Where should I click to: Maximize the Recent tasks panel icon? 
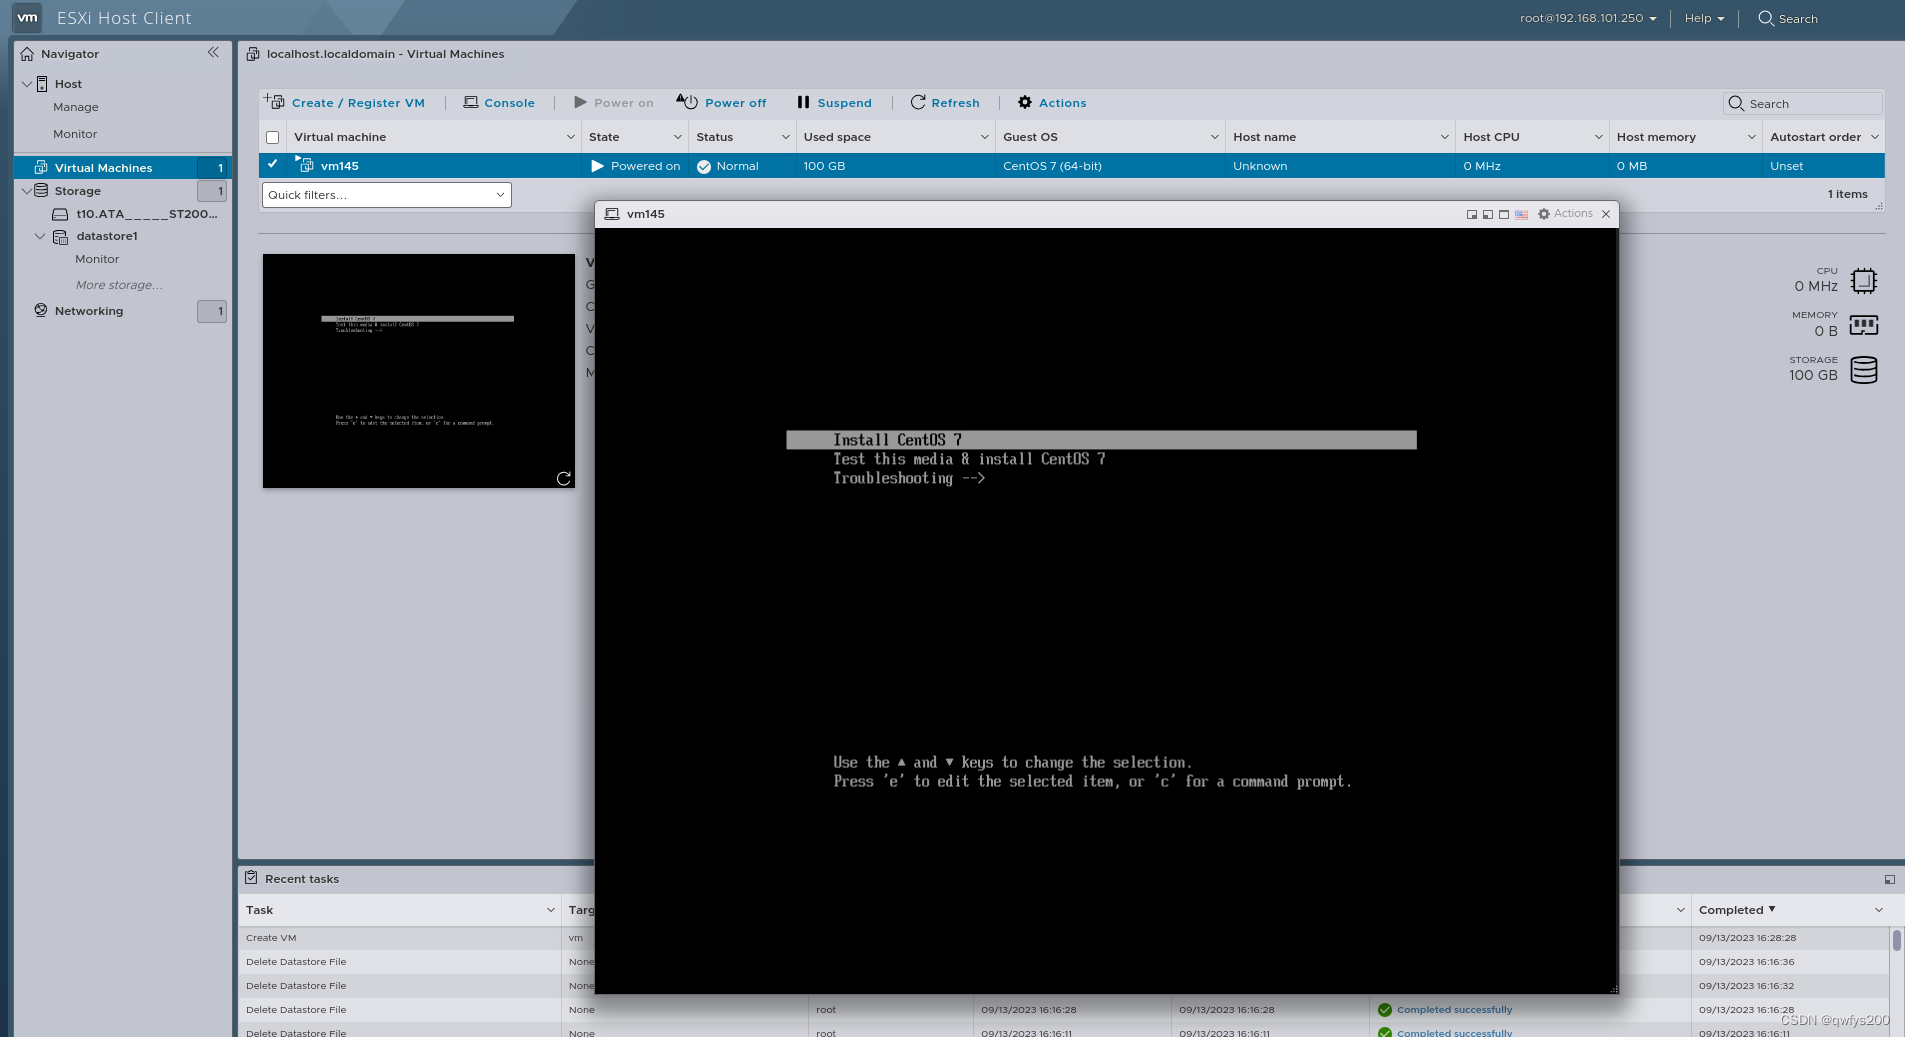pos(1889,879)
